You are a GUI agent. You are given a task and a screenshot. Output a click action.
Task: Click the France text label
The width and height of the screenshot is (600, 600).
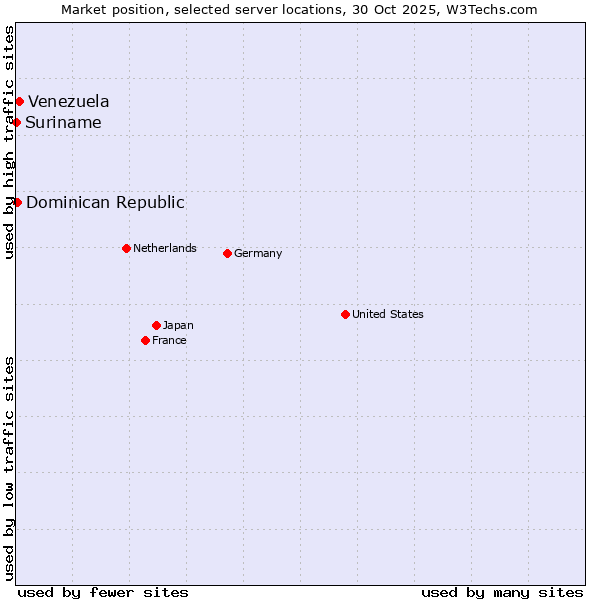169,340
